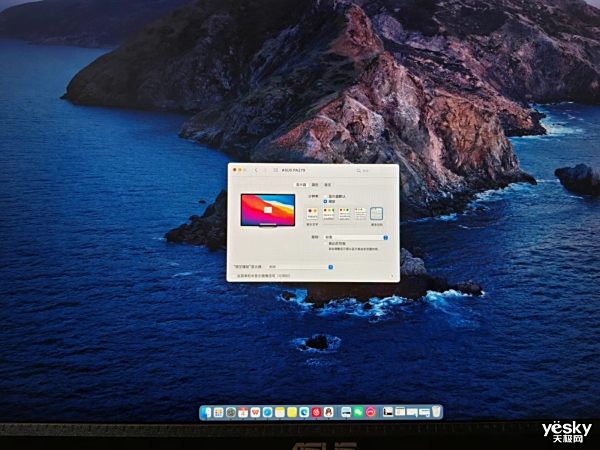Viewport: 600px width, 450px height.
Task: Click the search field in preferences window
Action: click(x=375, y=171)
